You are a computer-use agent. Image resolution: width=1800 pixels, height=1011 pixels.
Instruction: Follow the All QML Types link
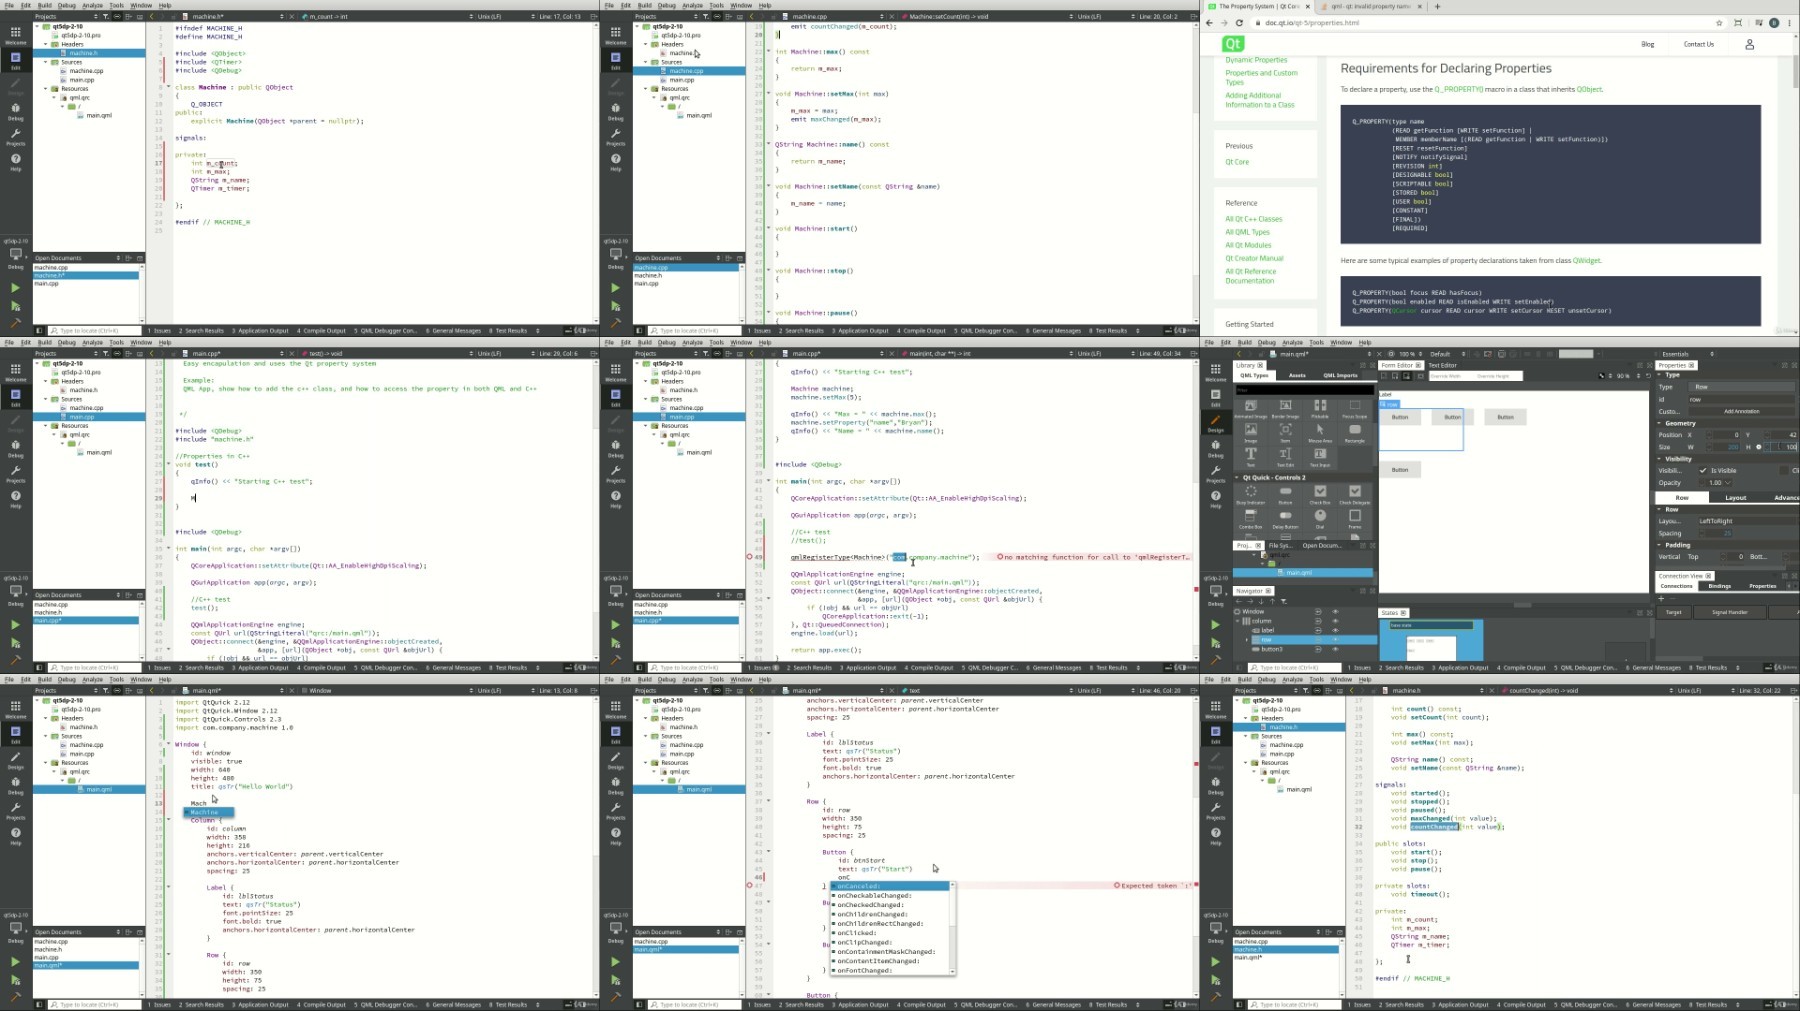pyautogui.click(x=1247, y=232)
